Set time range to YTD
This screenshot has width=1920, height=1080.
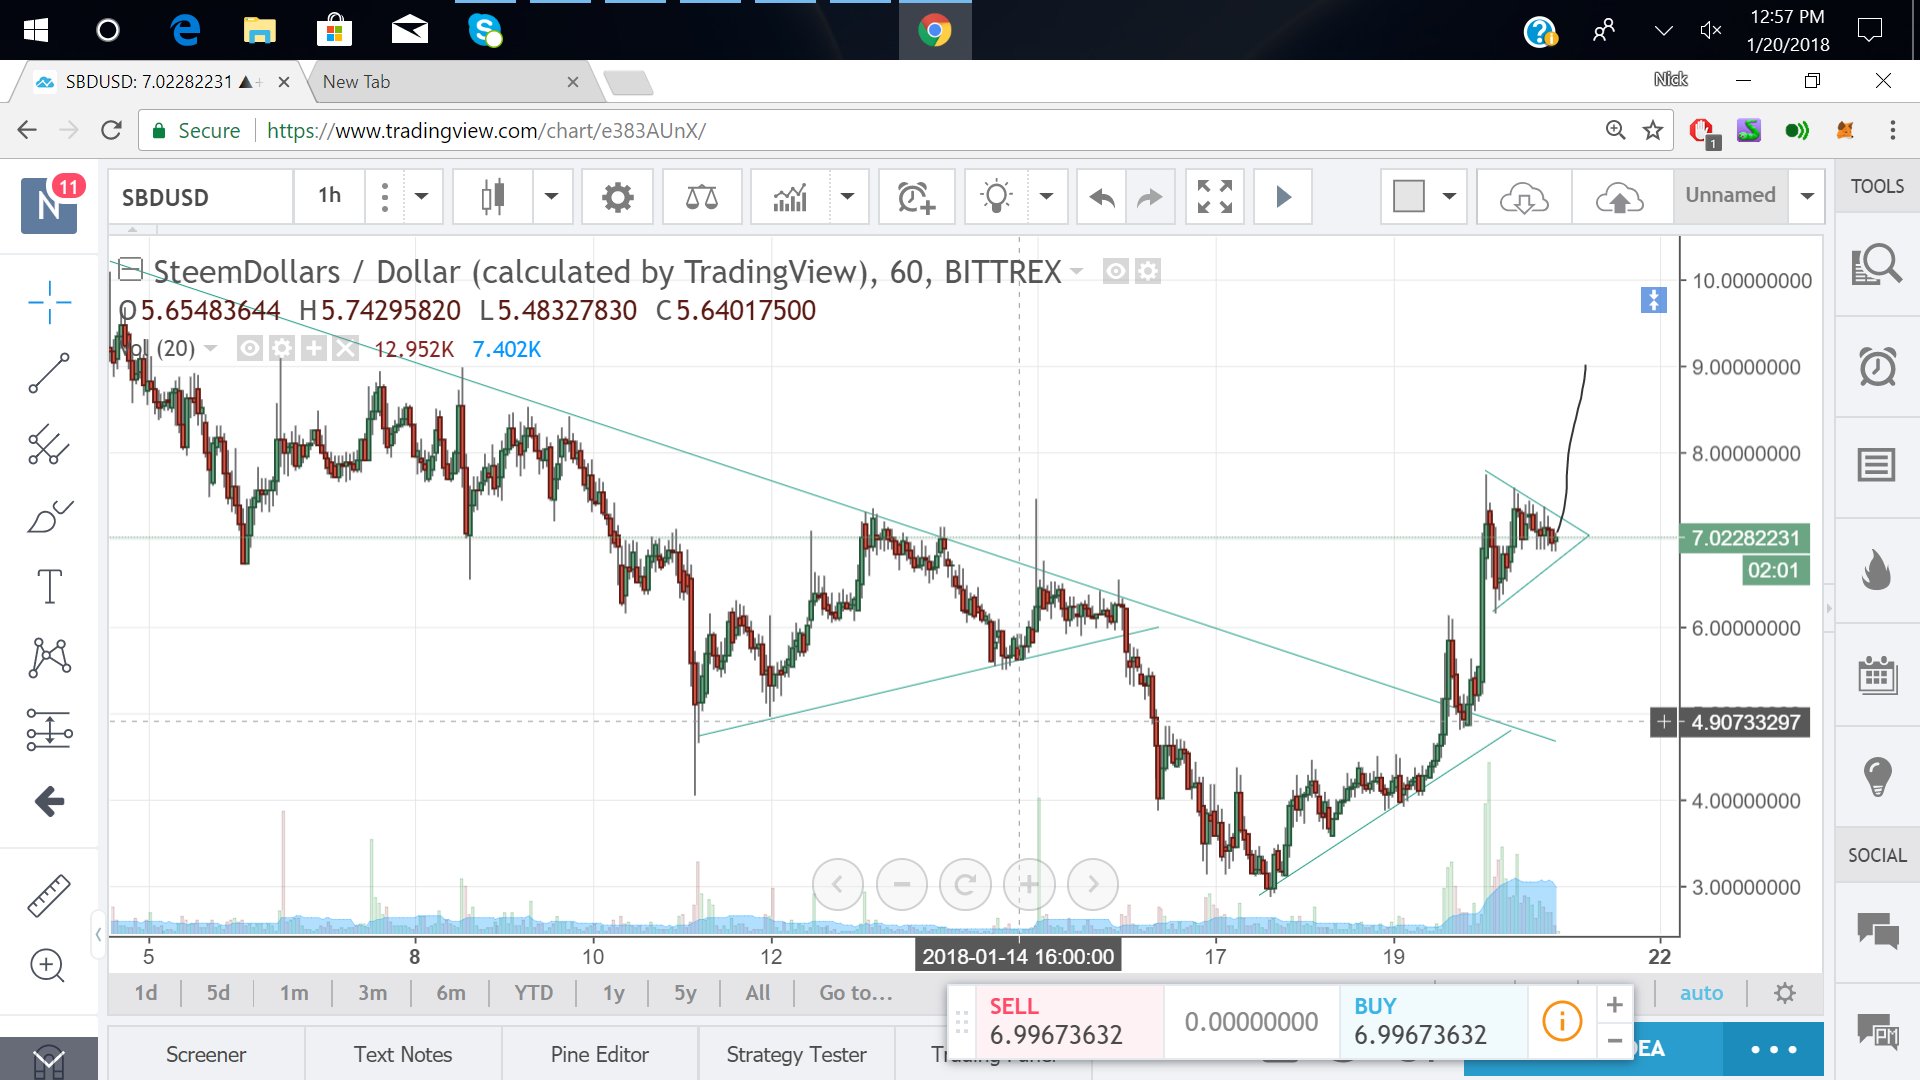[533, 993]
